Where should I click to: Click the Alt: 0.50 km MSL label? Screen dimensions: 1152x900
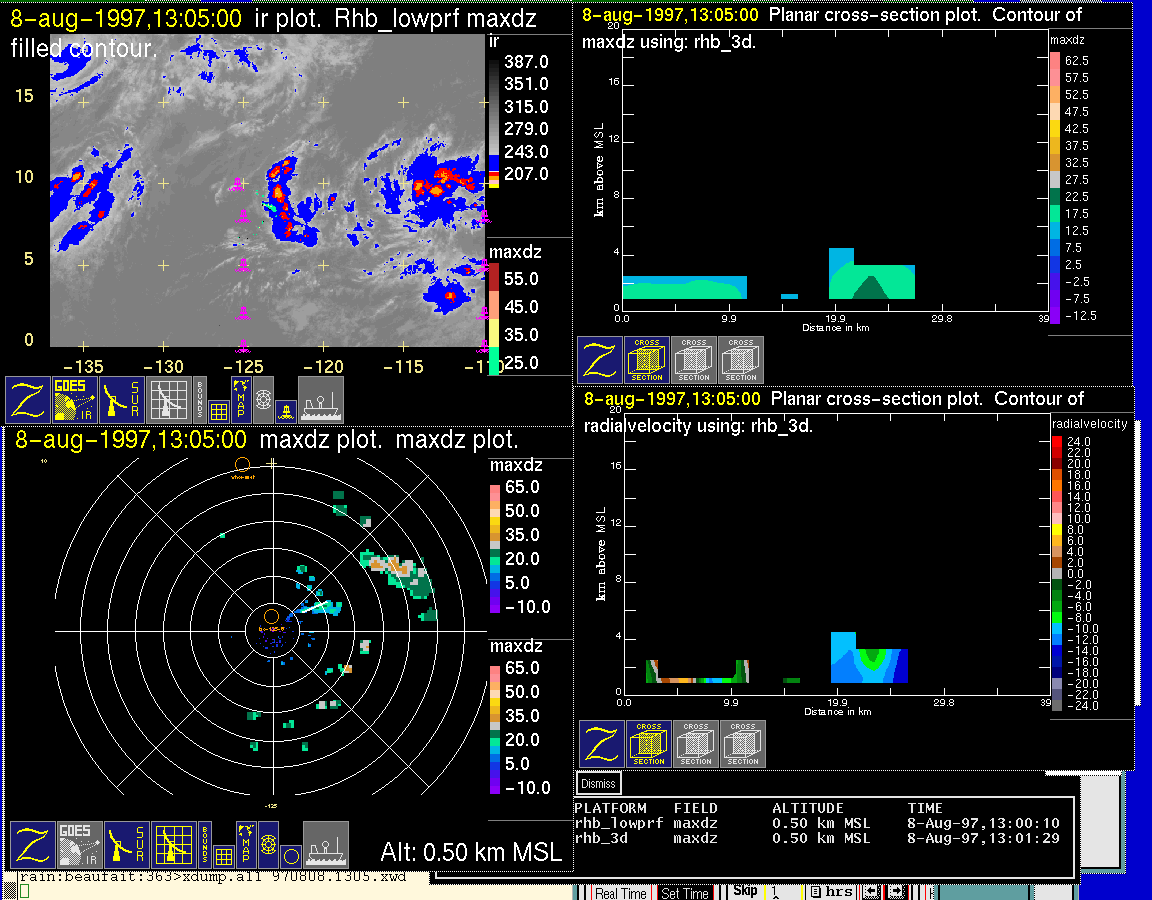click(x=471, y=852)
